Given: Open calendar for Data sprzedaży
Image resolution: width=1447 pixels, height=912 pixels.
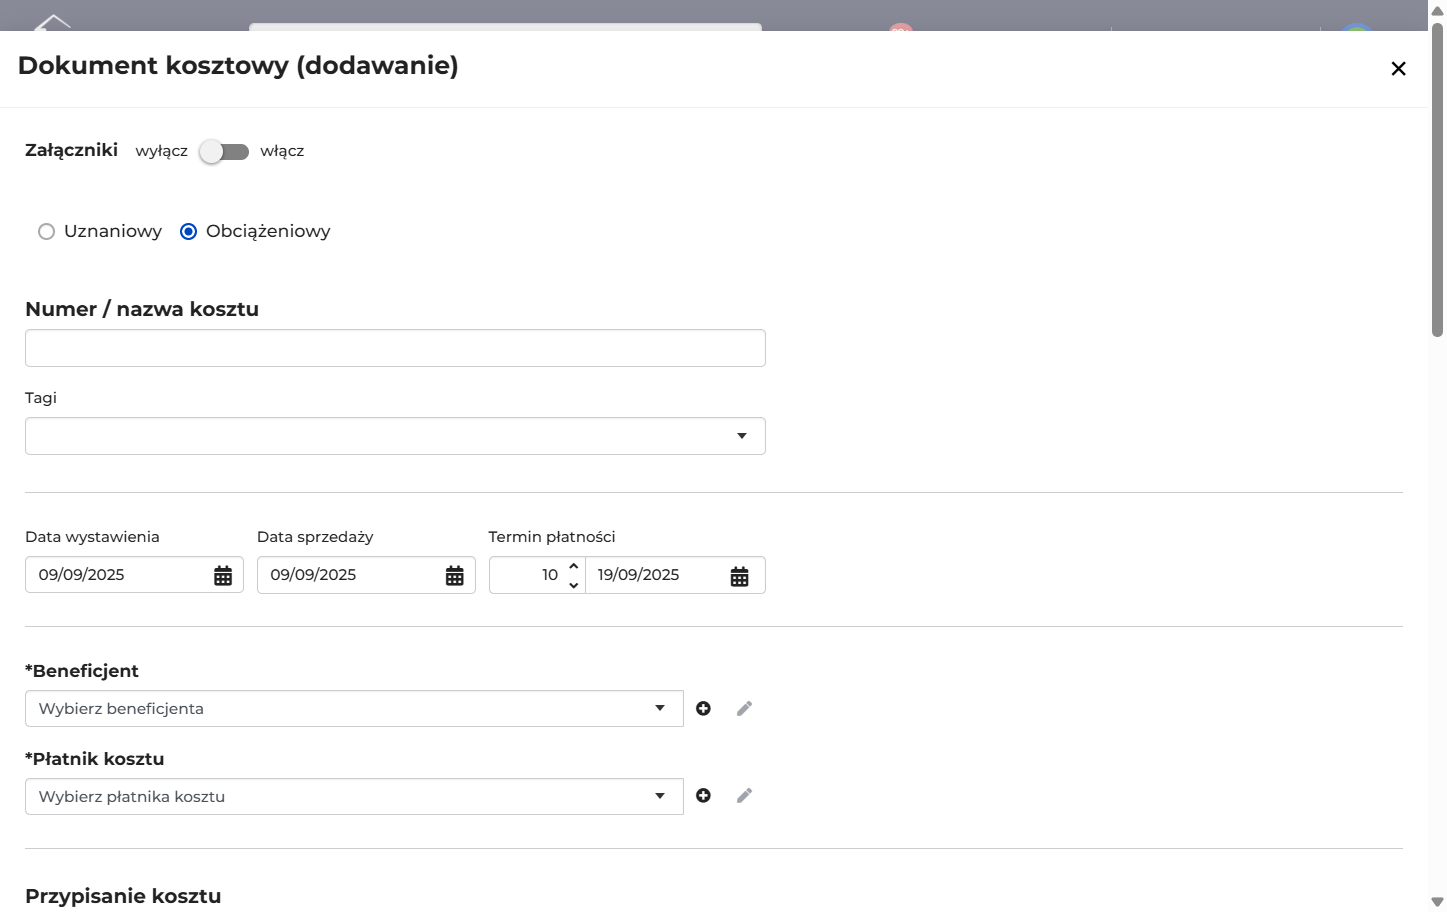Looking at the screenshot, I should pyautogui.click(x=455, y=575).
